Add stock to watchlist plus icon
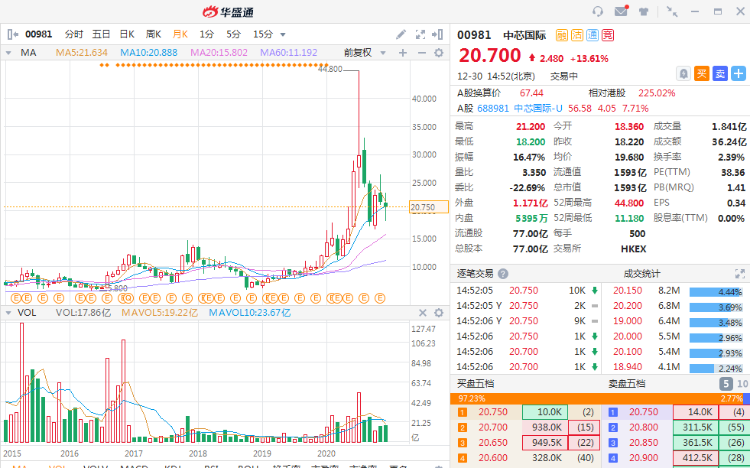Screen dimensions: 750x468 (x=739, y=74)
